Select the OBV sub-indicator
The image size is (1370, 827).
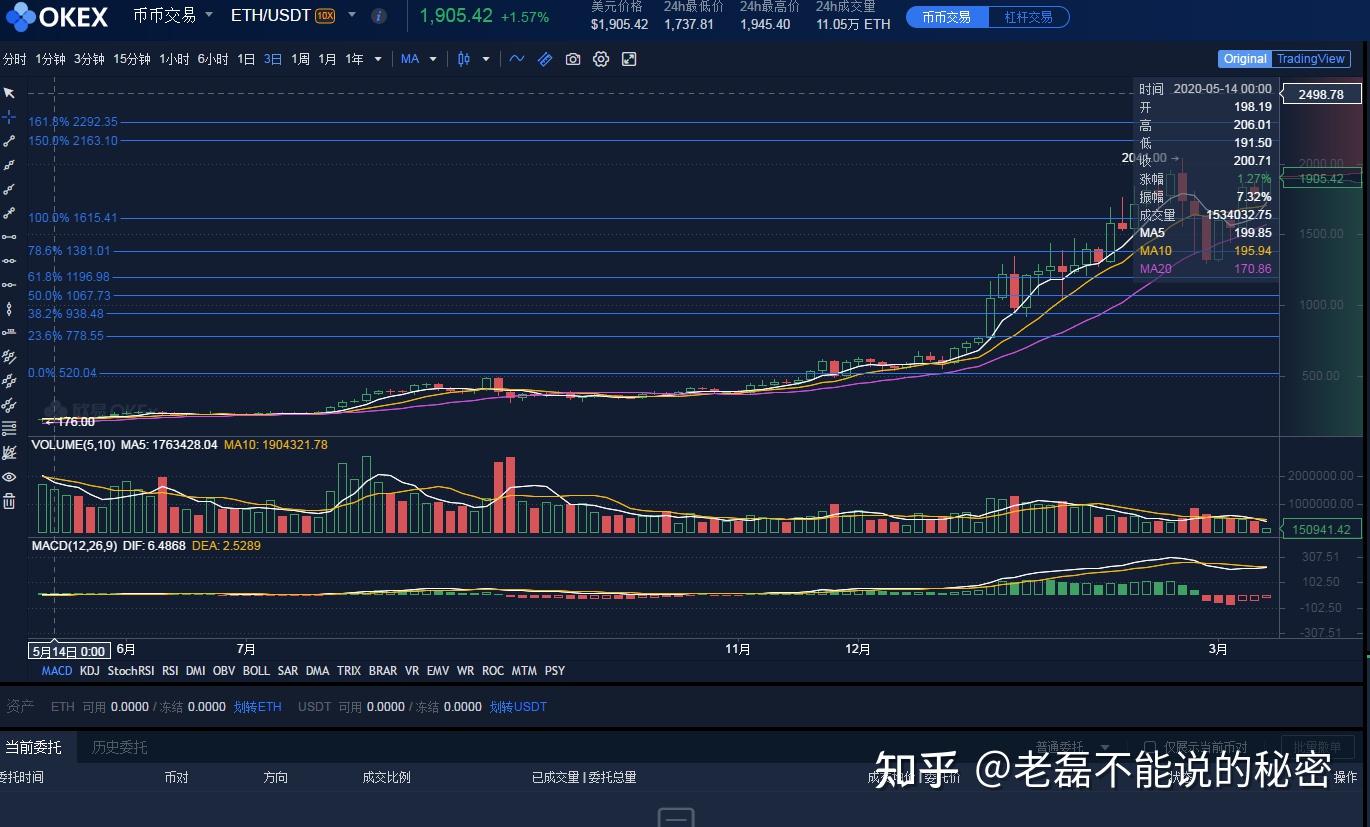point(224,671)
